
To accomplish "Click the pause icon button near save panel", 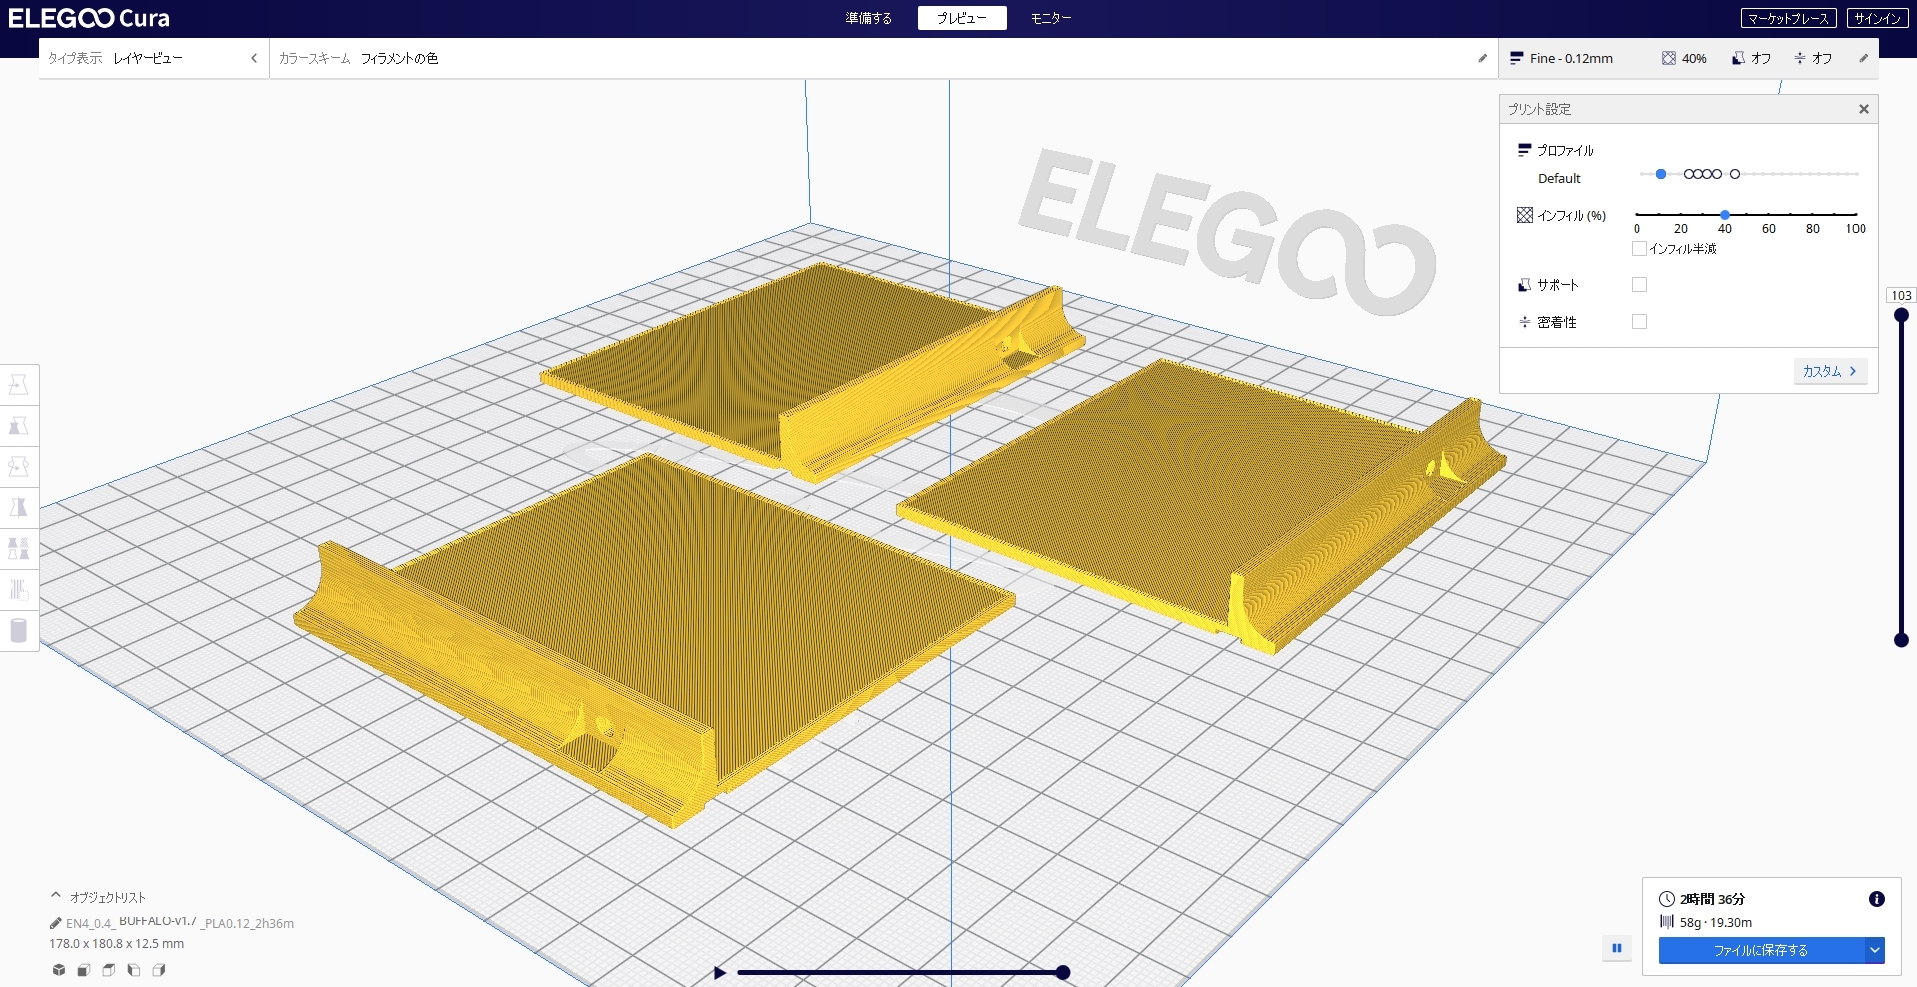I will [x=1617, y=948].
